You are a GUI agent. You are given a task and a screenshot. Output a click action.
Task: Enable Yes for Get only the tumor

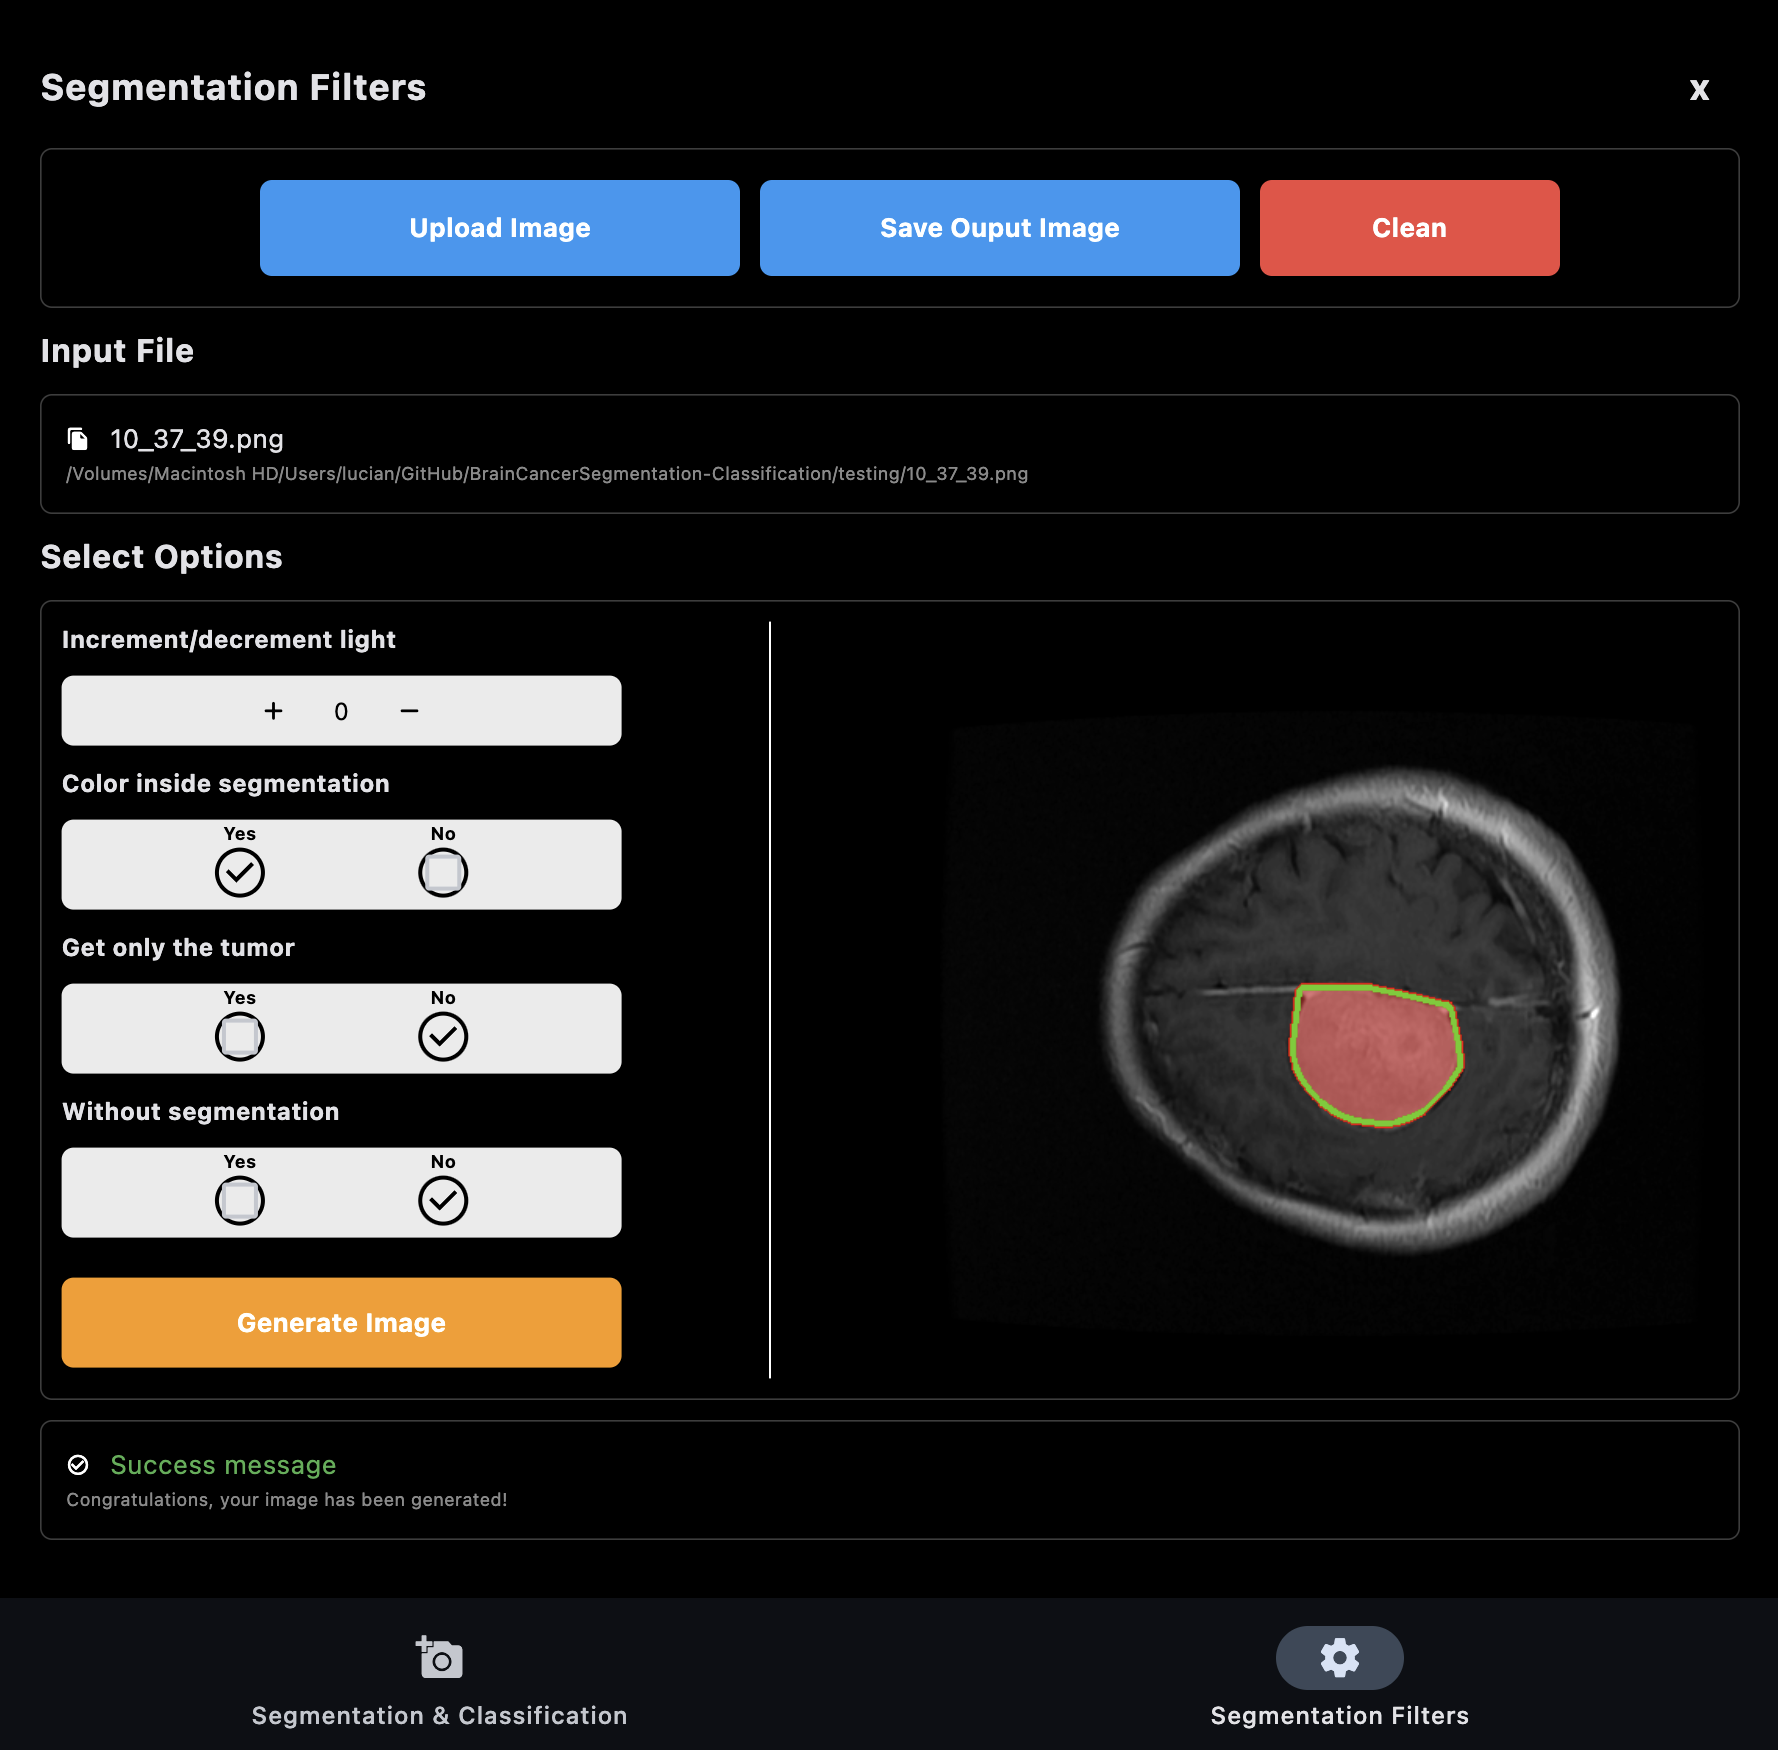click(x=239, y=1036)
